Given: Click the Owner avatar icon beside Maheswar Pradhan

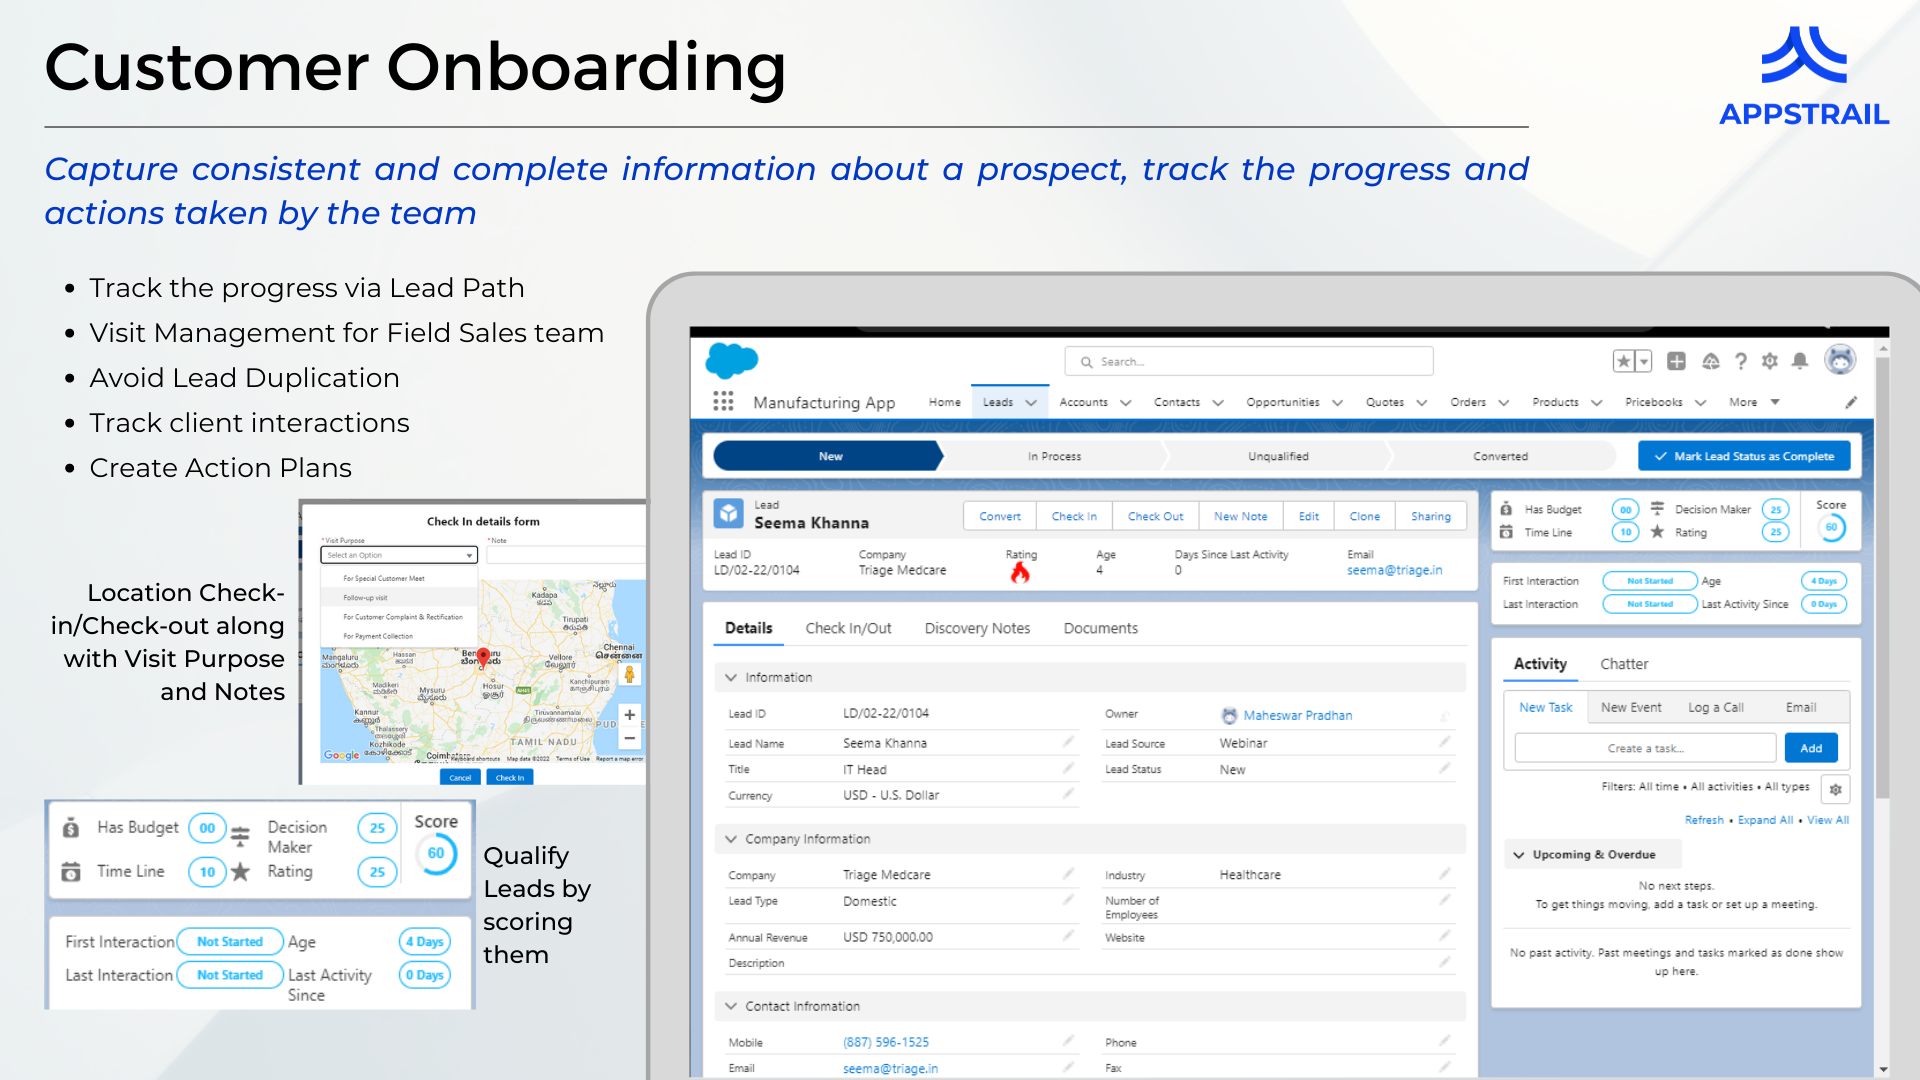Looking at the screenshot, I should [1229, 715].
